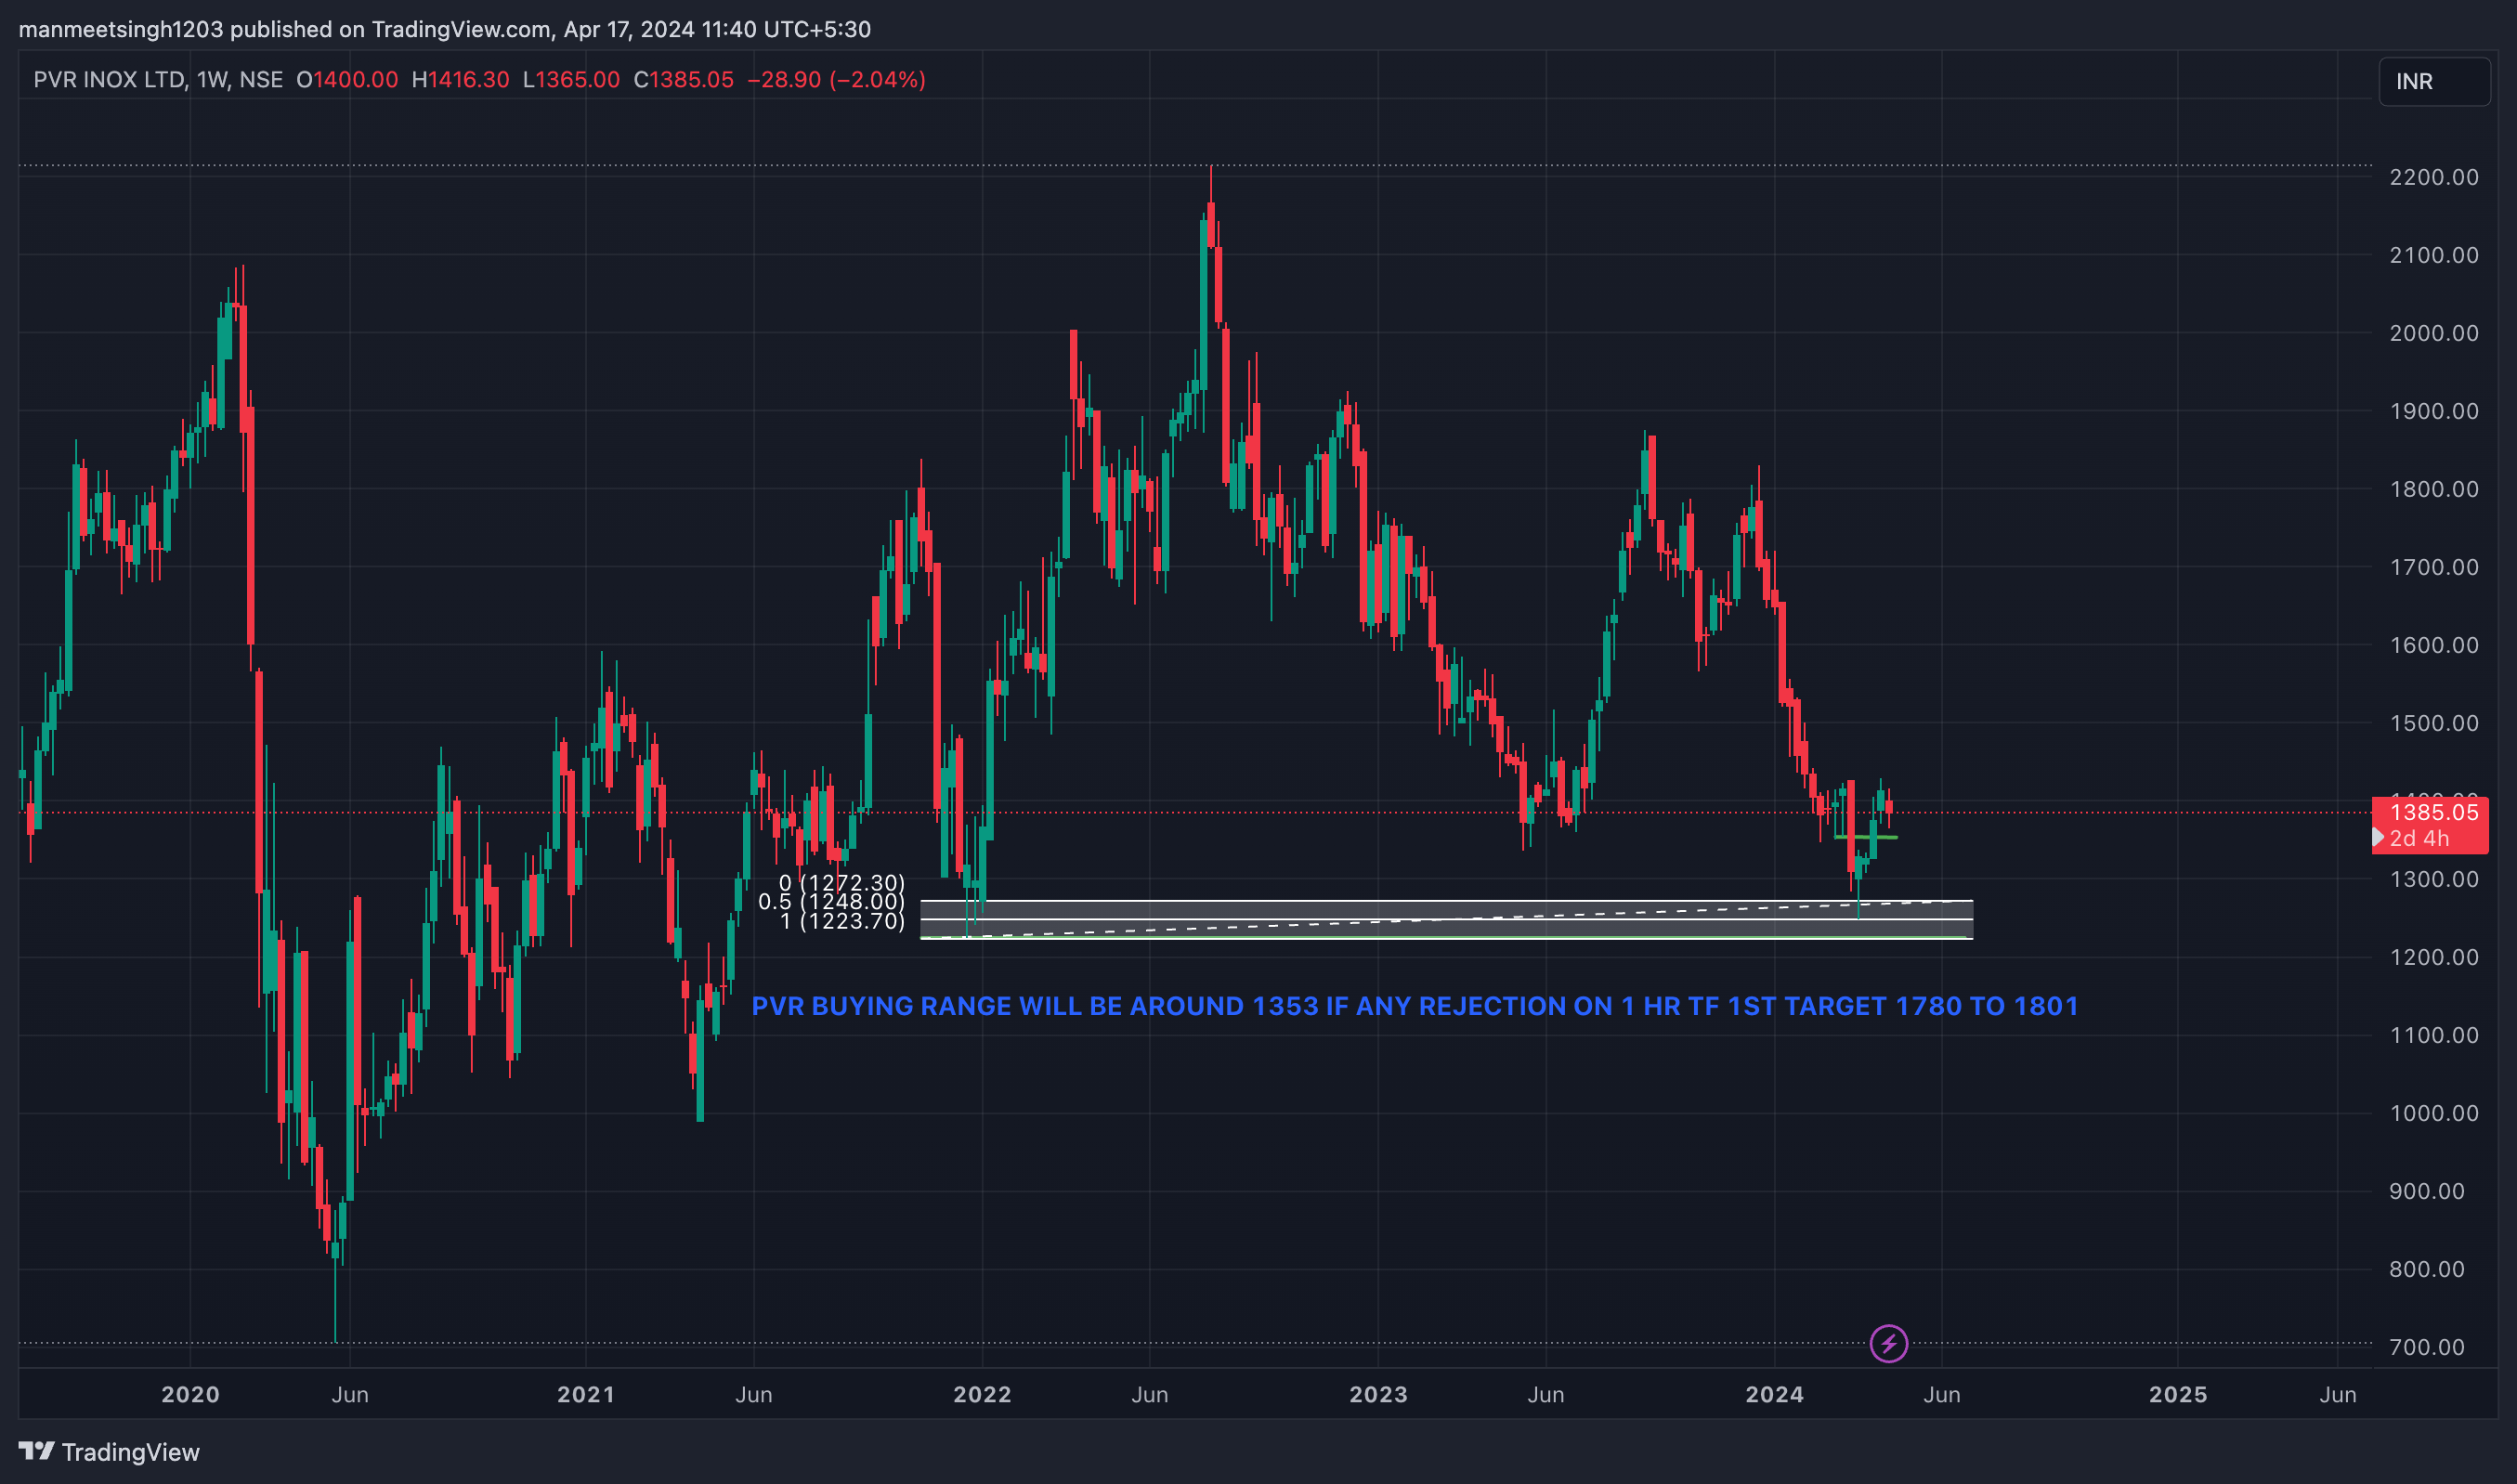Click the 1500.00 price axis label
This screenshot has height=1484, width=2517.
[2434, 723]
